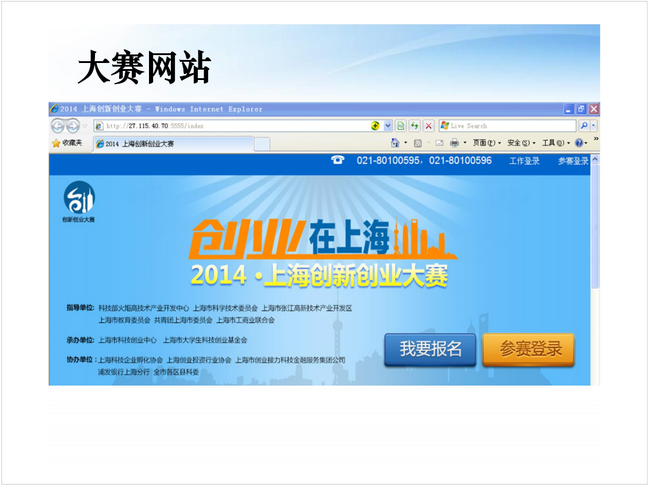648x486 pixels.
Task: Click the RSS feeds icon
Action: click(x=418, y=143)
